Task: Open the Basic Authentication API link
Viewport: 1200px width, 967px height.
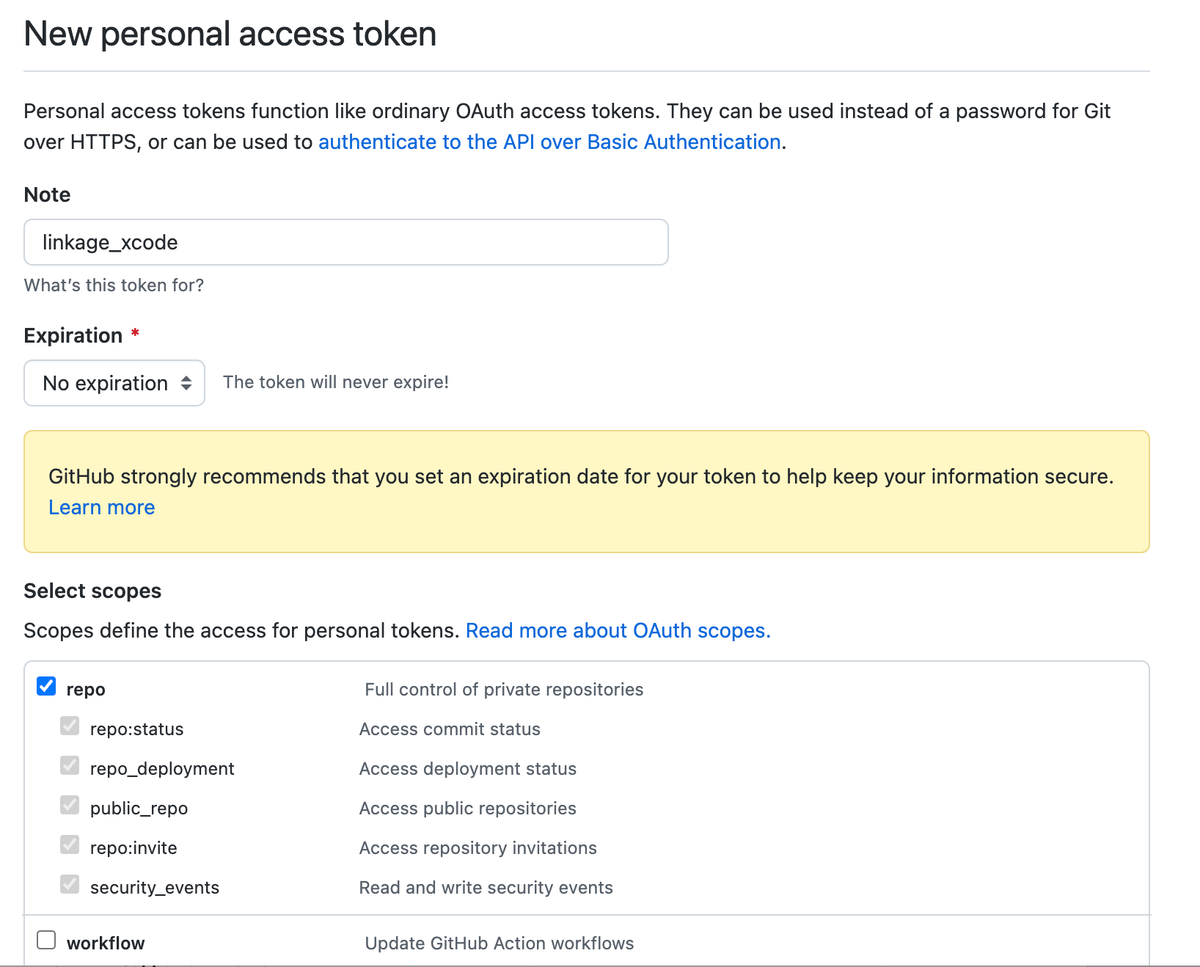Action: point(549,142)
